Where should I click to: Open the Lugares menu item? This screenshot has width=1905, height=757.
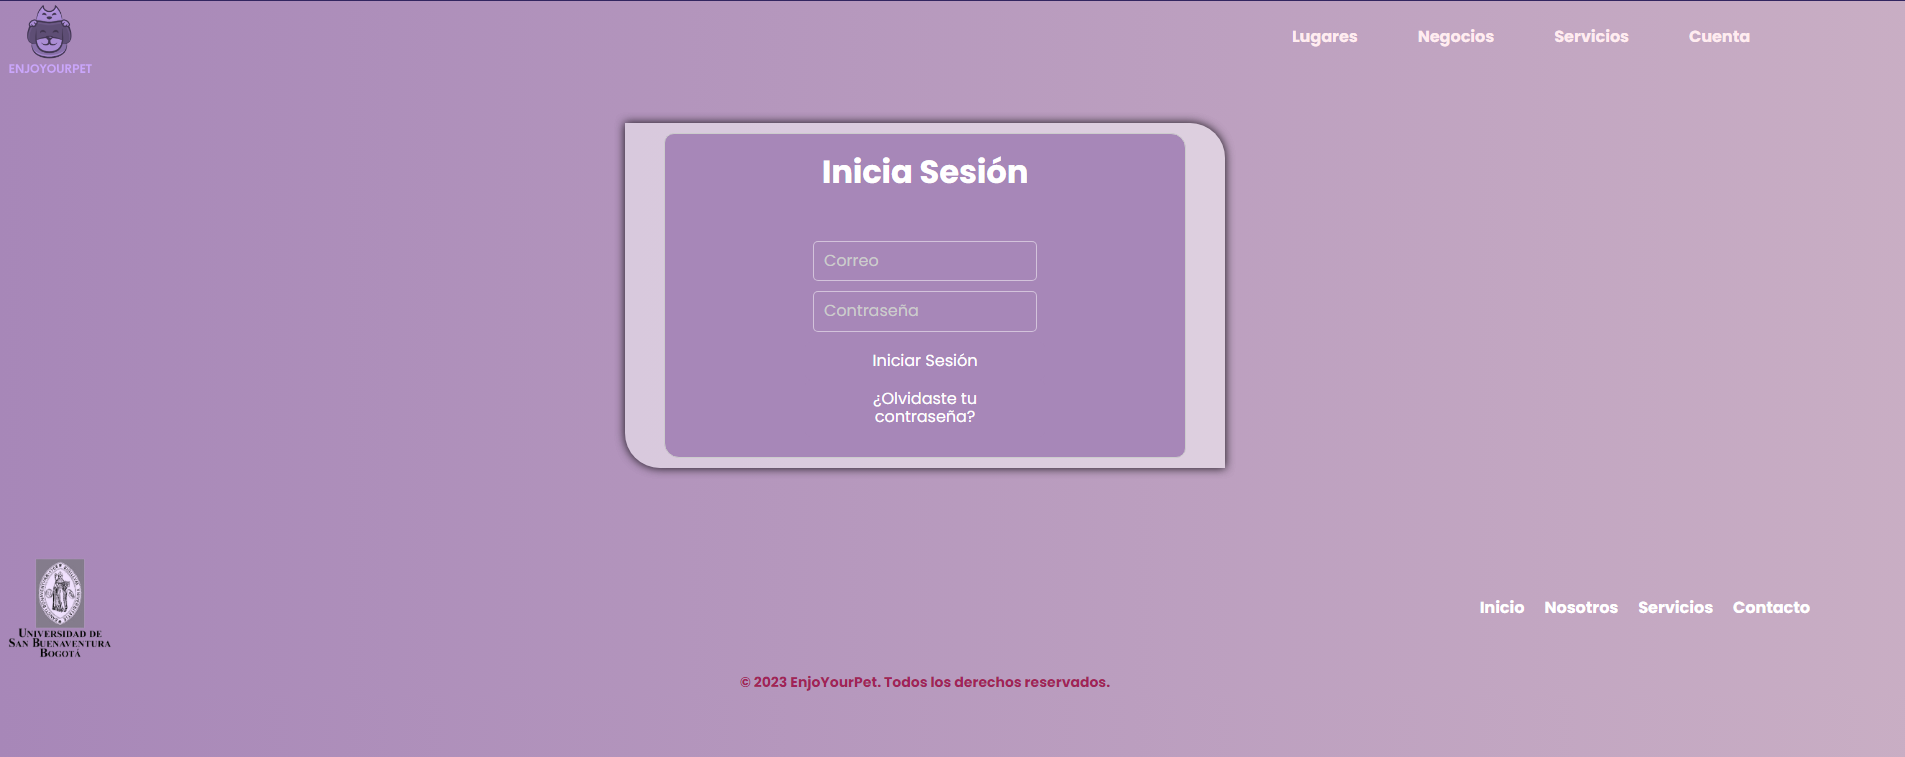[1324, 36]
